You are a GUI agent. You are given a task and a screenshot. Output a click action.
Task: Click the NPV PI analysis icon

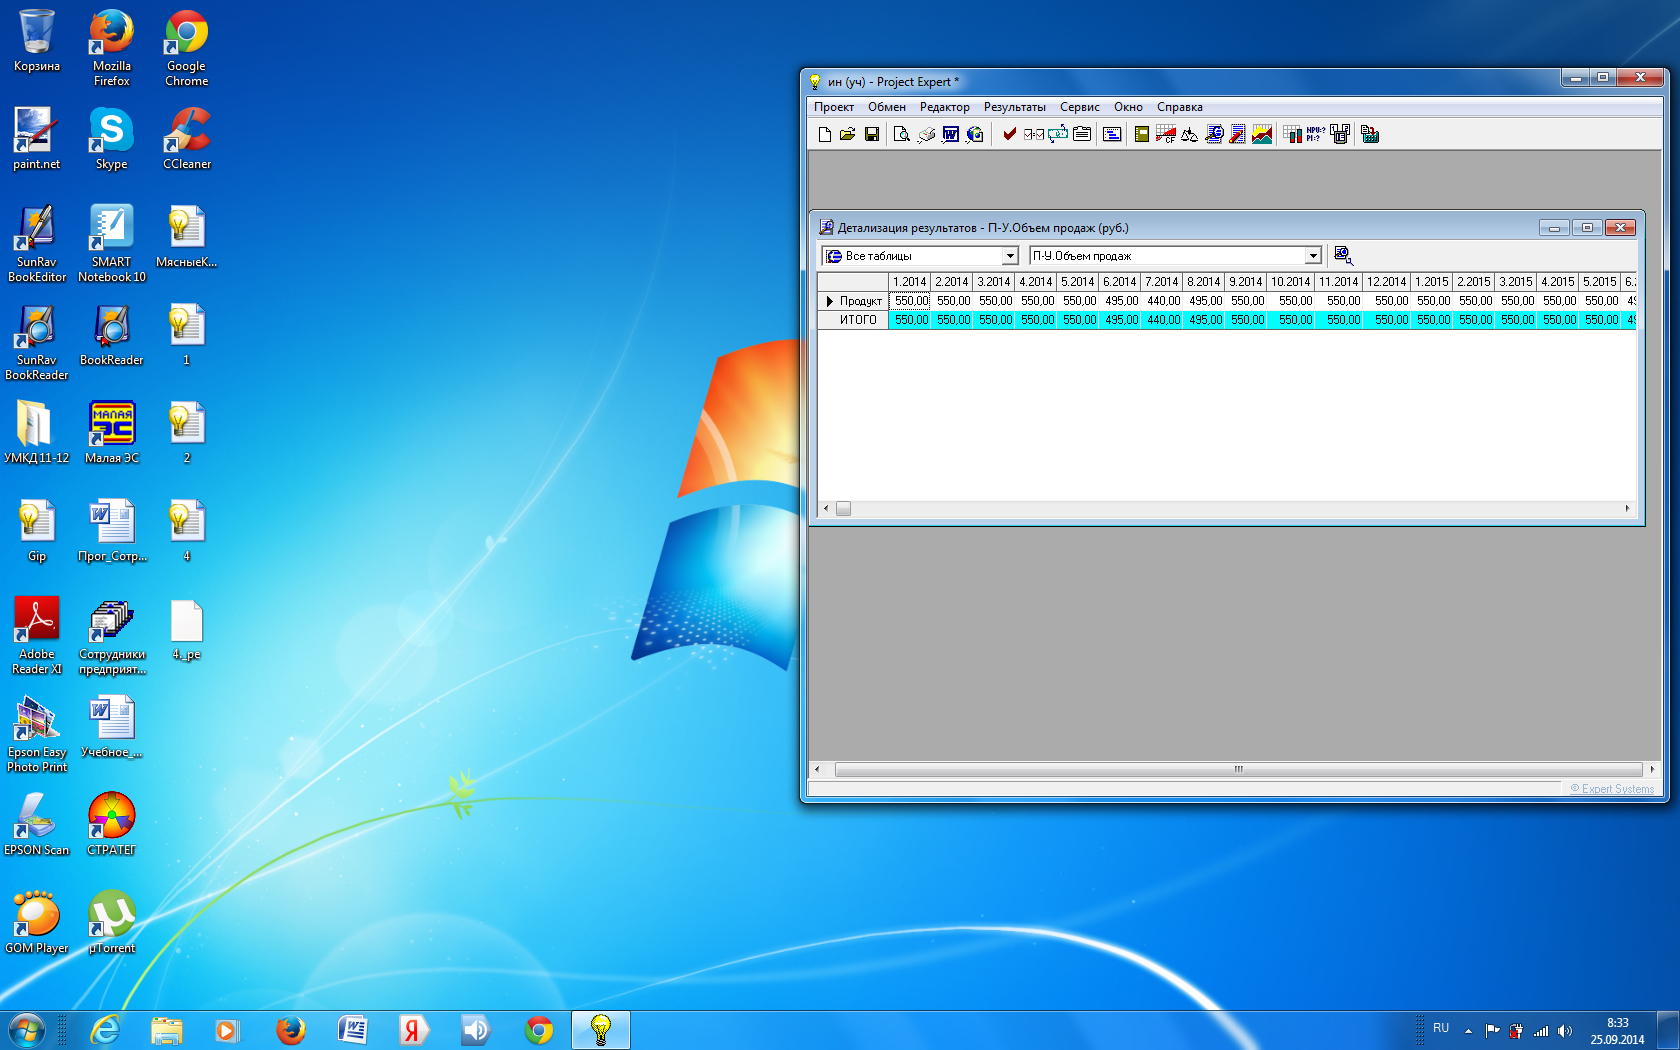pos(1316,134)
